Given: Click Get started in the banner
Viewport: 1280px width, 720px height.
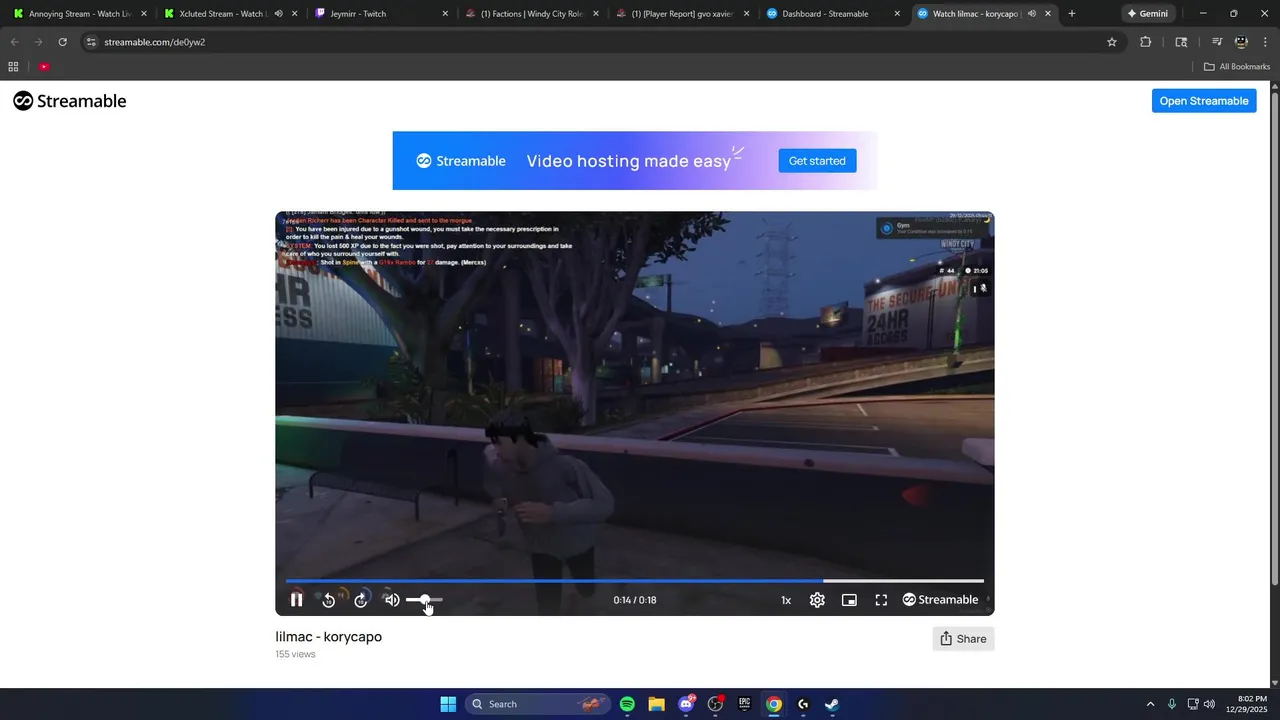Looking at the screenshot, I should tap(817, 161).
